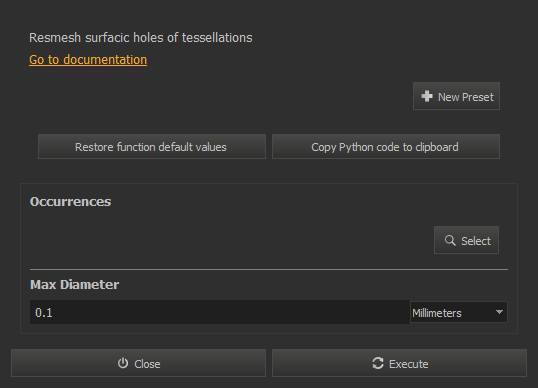The height and width of the screenshot is (388, 538).
Task: Click the plus icon on New Preset
Action: pyautogui.click(x=427, y=96)
